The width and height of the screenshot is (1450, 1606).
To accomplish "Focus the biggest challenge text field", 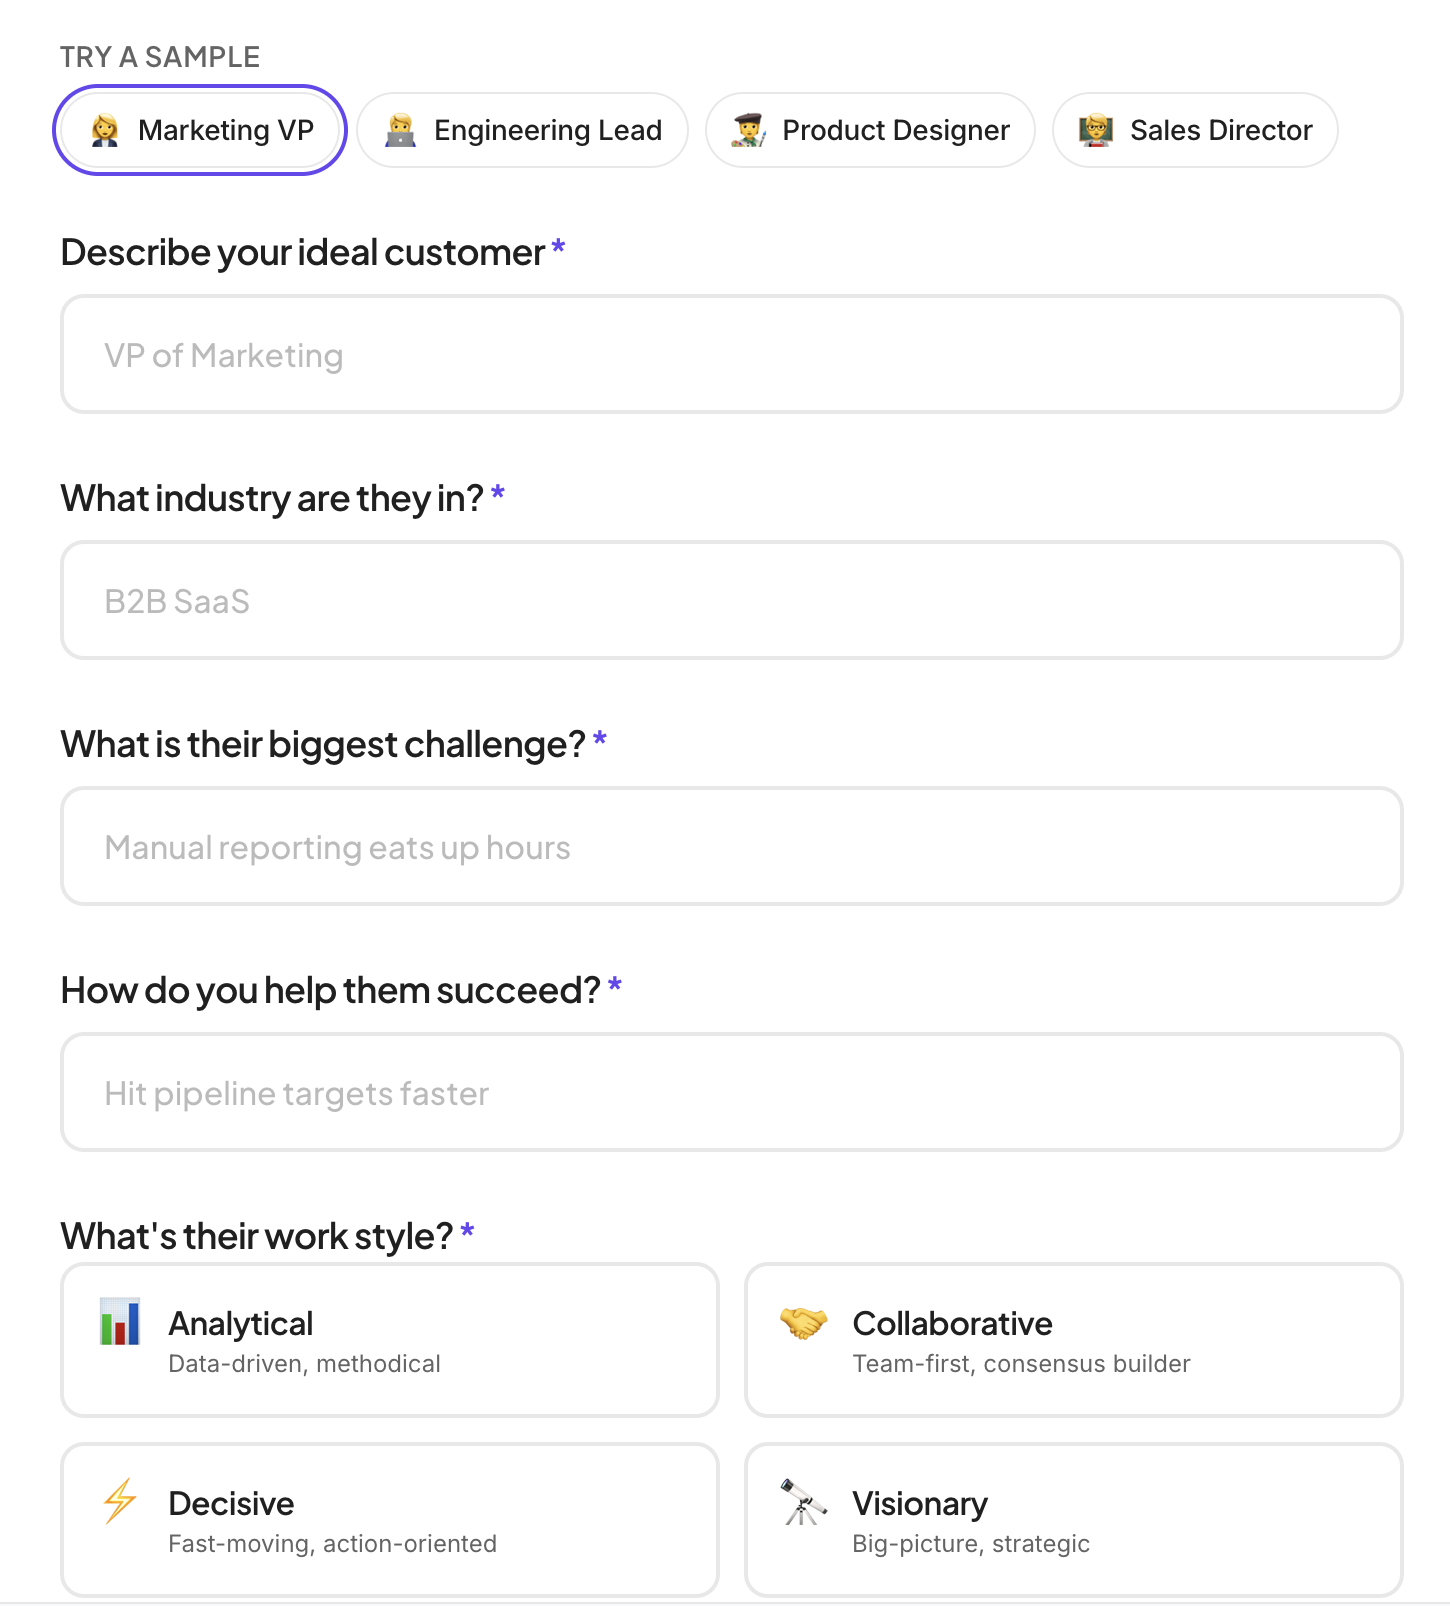I will point(732,846).
